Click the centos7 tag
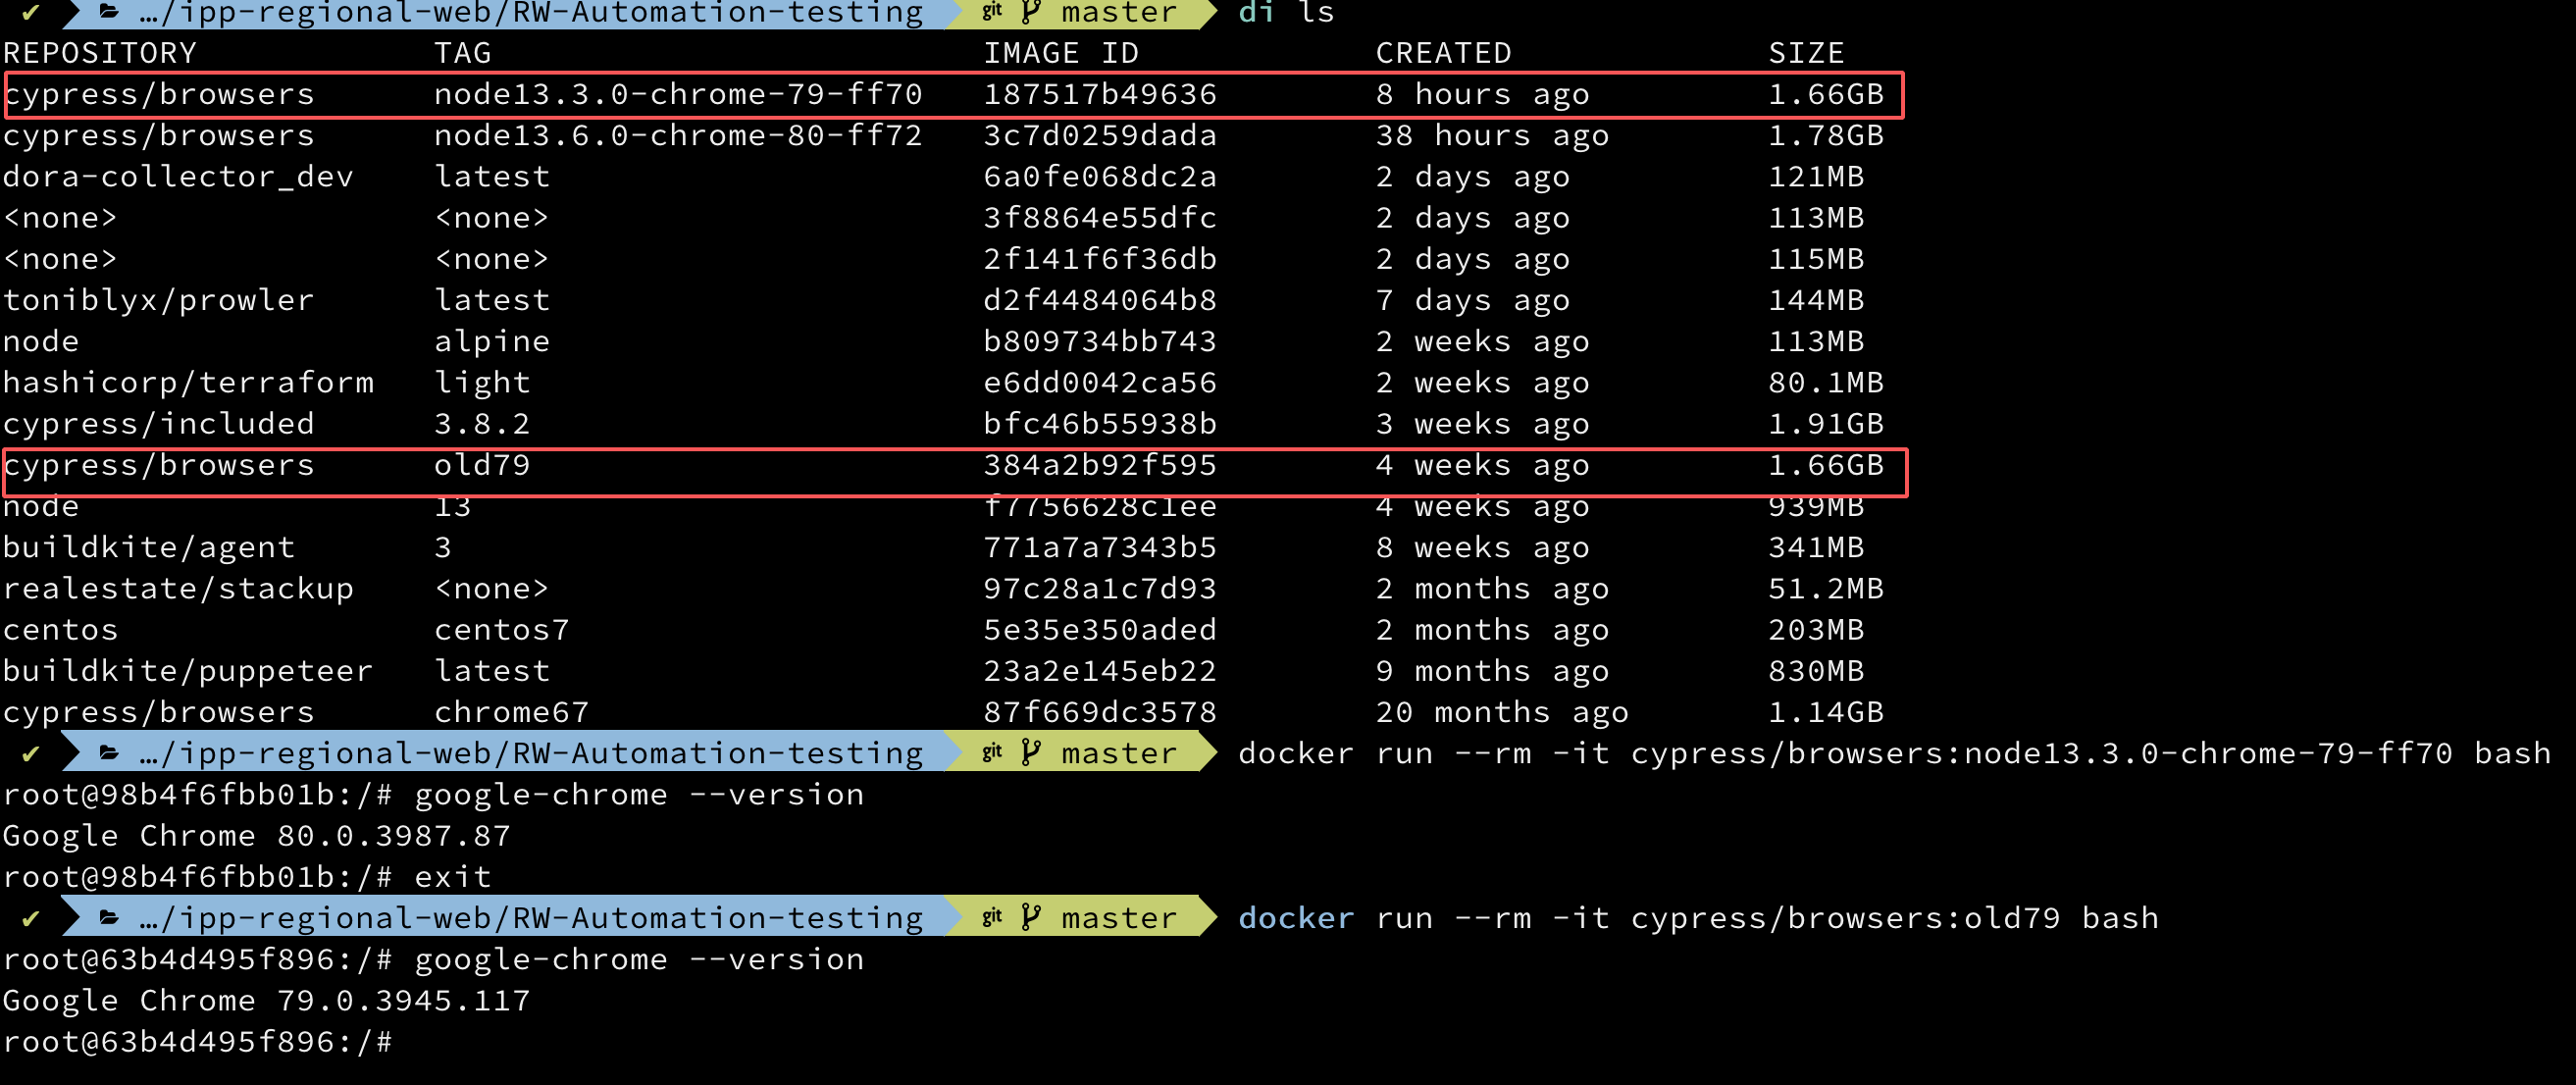This screenshot has height=1085, width=2576. (x=501, y=629)
